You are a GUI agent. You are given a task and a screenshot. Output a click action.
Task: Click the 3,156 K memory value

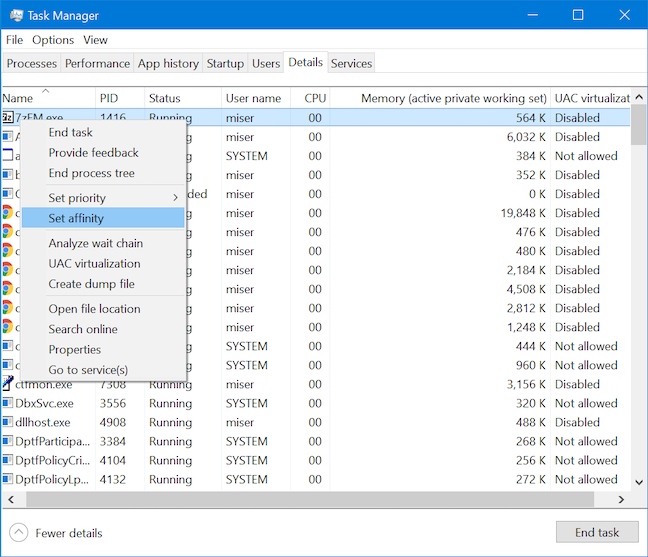(x=526, y=384)
